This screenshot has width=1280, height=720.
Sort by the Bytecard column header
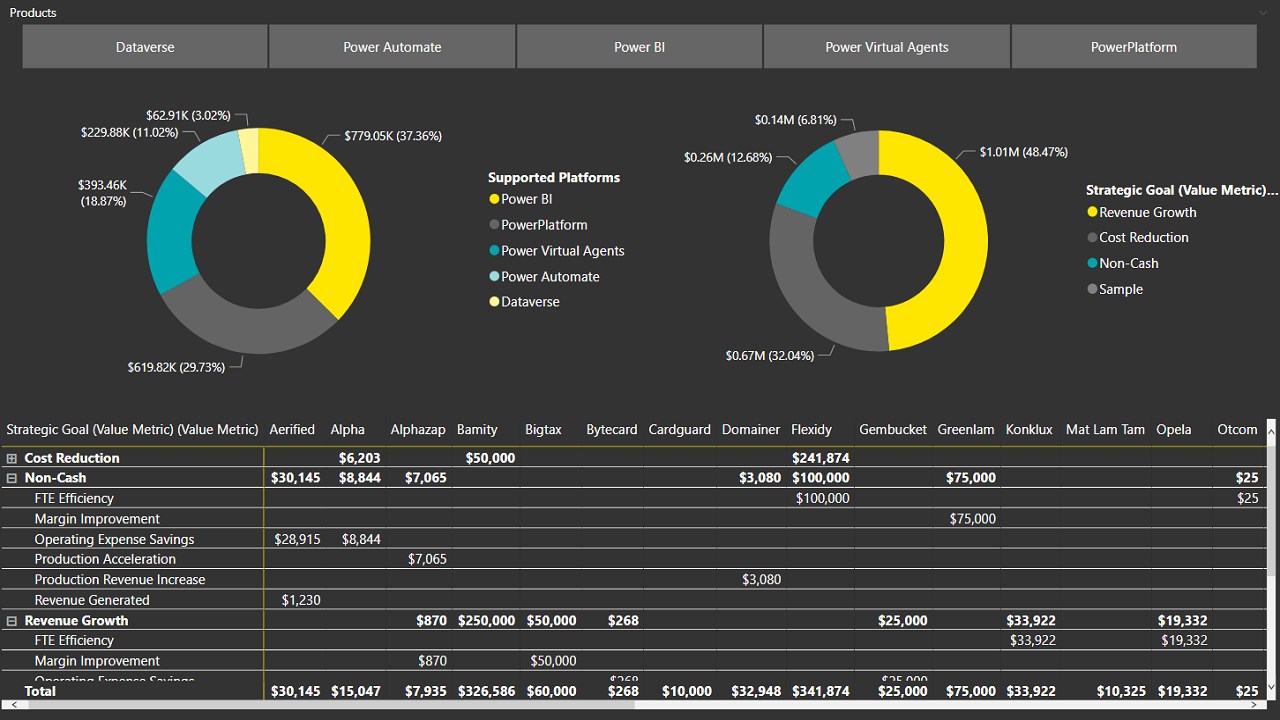(x=612, y=429)
